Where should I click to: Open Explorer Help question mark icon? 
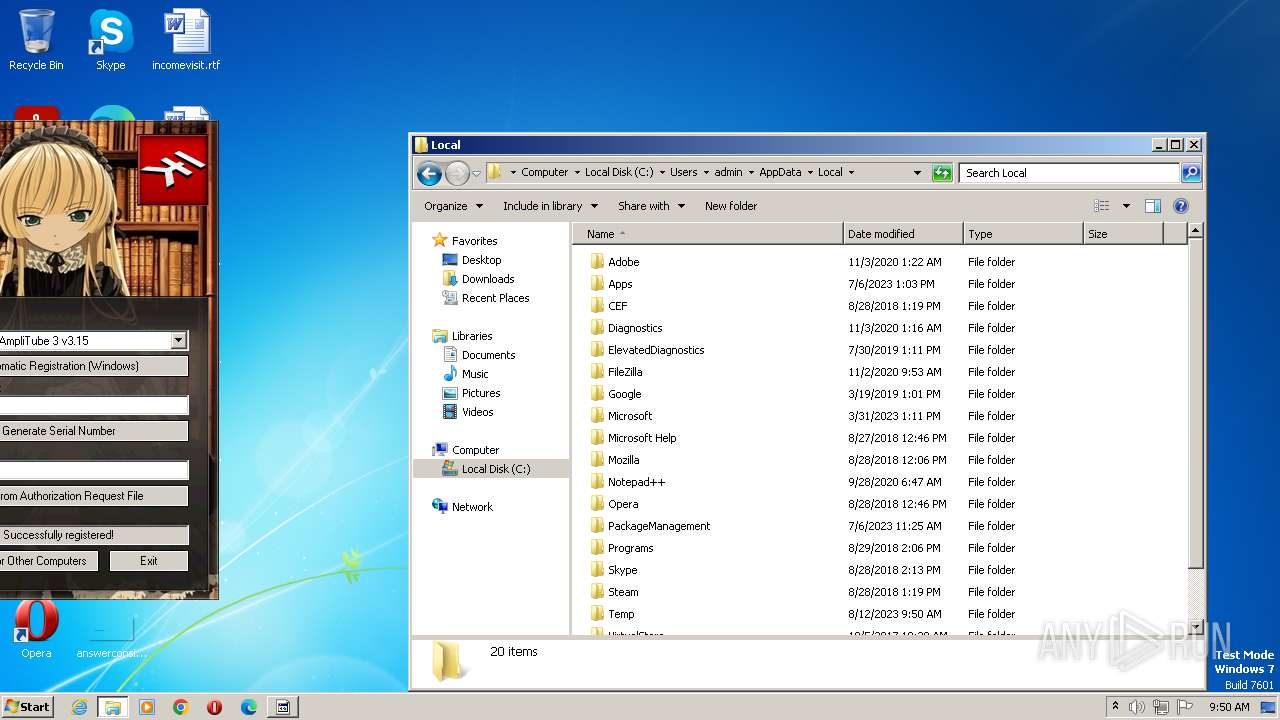(1180, 206)
